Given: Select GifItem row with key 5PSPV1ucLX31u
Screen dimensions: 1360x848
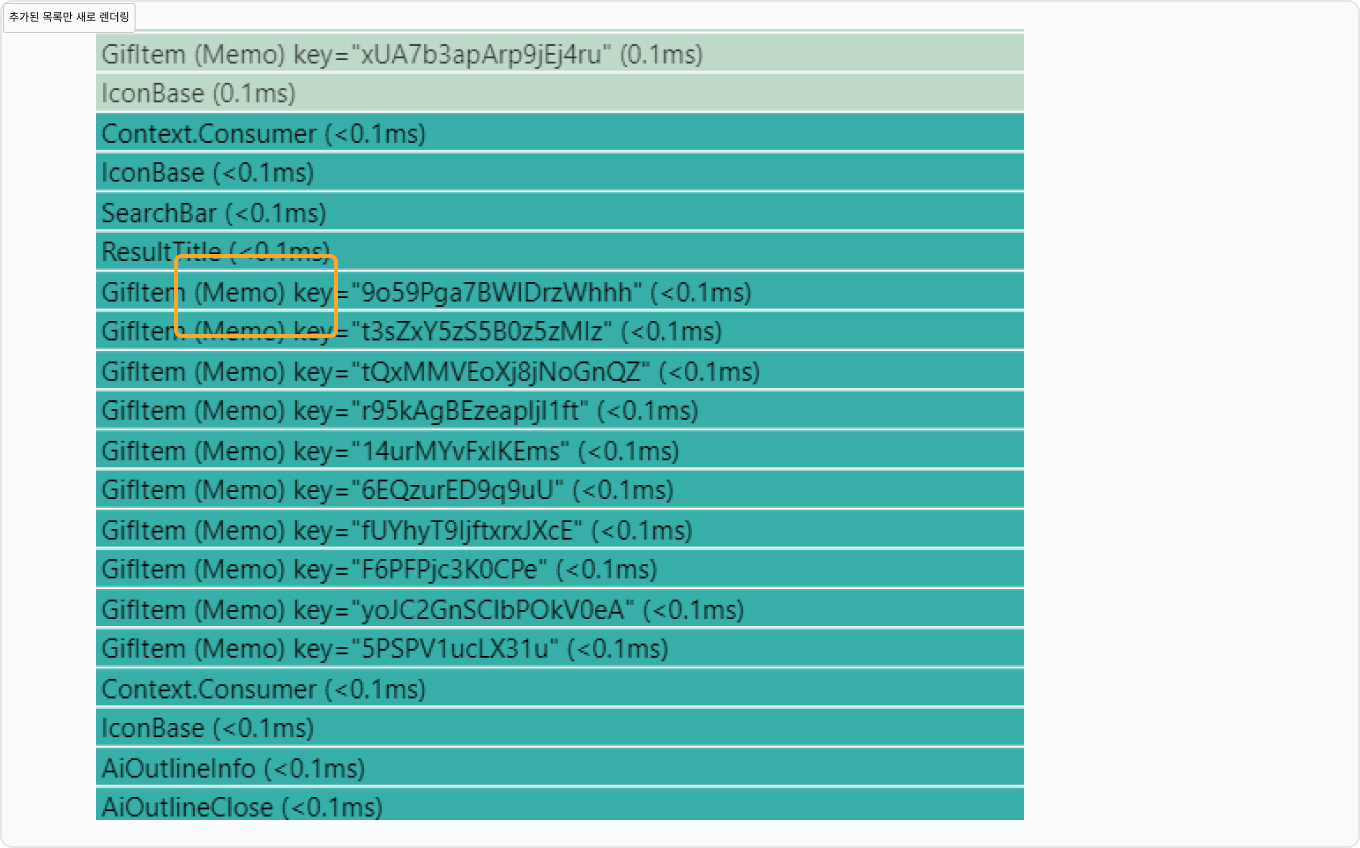Looking at the screenshot, I should (x=560, y=648).
